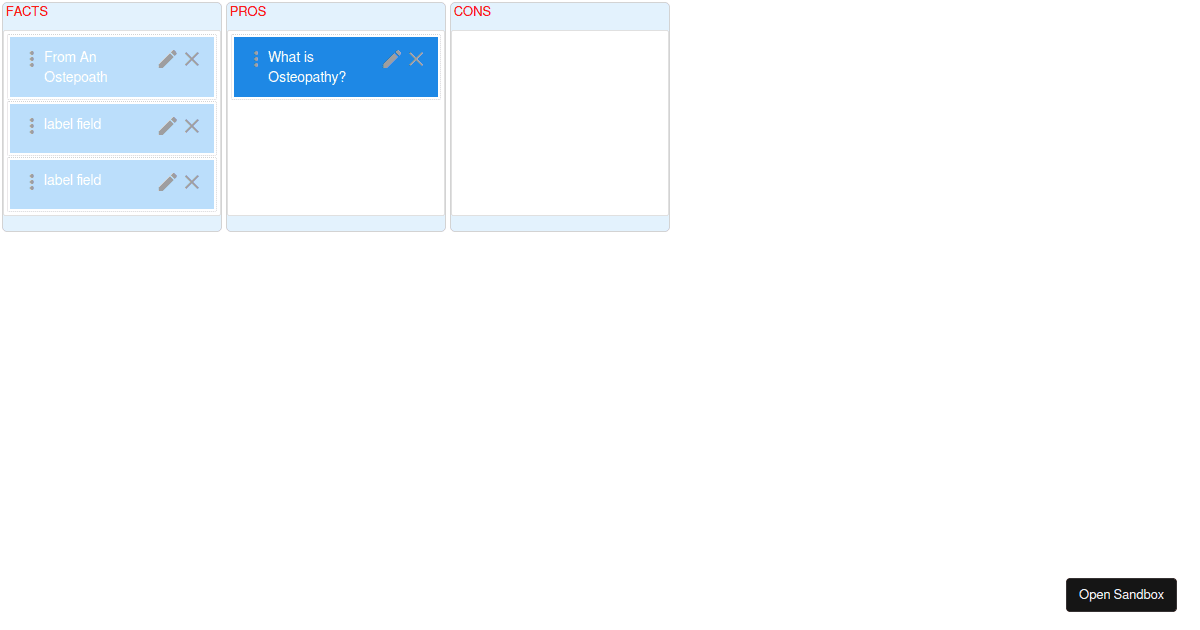The height and width of the screenshot is (630, 1200).
Task: Click the delete X on From An Ostepoath card
Action: click(192, 59)
